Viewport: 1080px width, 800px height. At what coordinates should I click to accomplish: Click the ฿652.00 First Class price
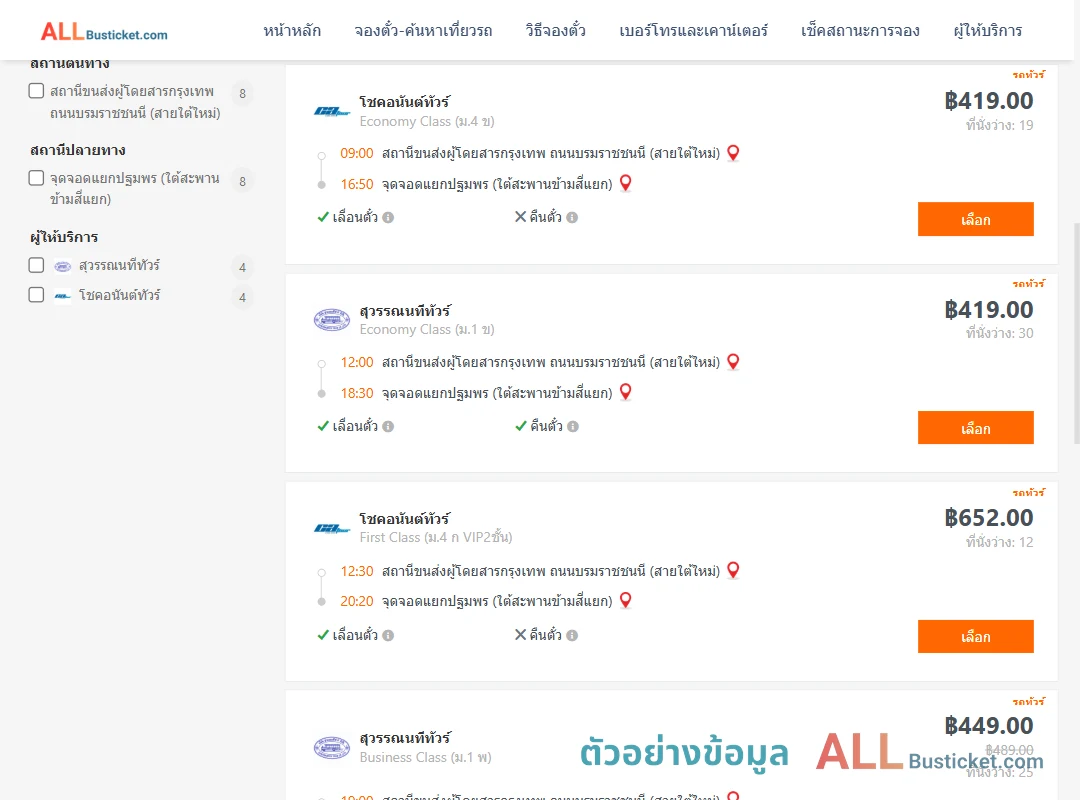pyautogui.click(x=988, y=517)
